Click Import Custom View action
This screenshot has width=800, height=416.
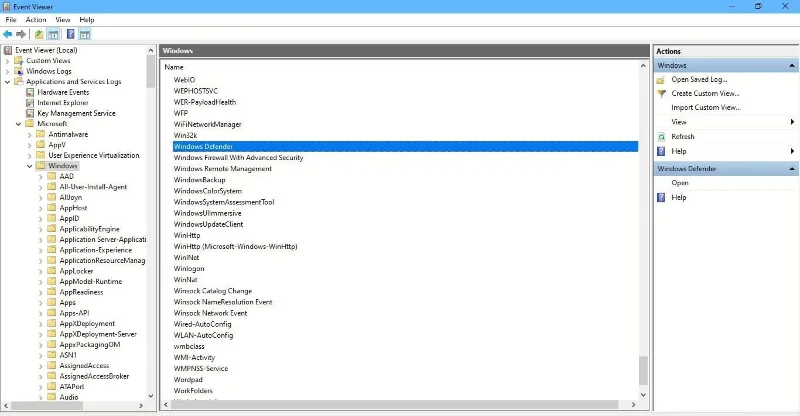pos(706,108)
